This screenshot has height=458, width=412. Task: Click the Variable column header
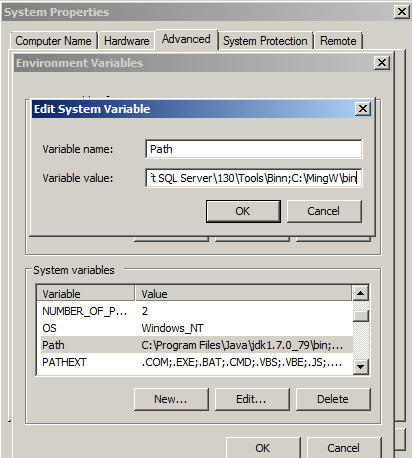point(86,294)
